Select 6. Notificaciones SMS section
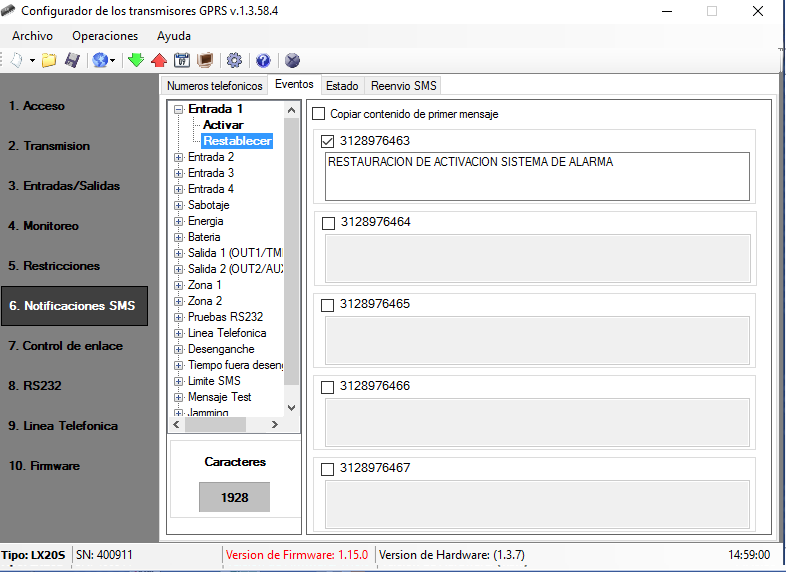786x572 pixels. point(74,306)
